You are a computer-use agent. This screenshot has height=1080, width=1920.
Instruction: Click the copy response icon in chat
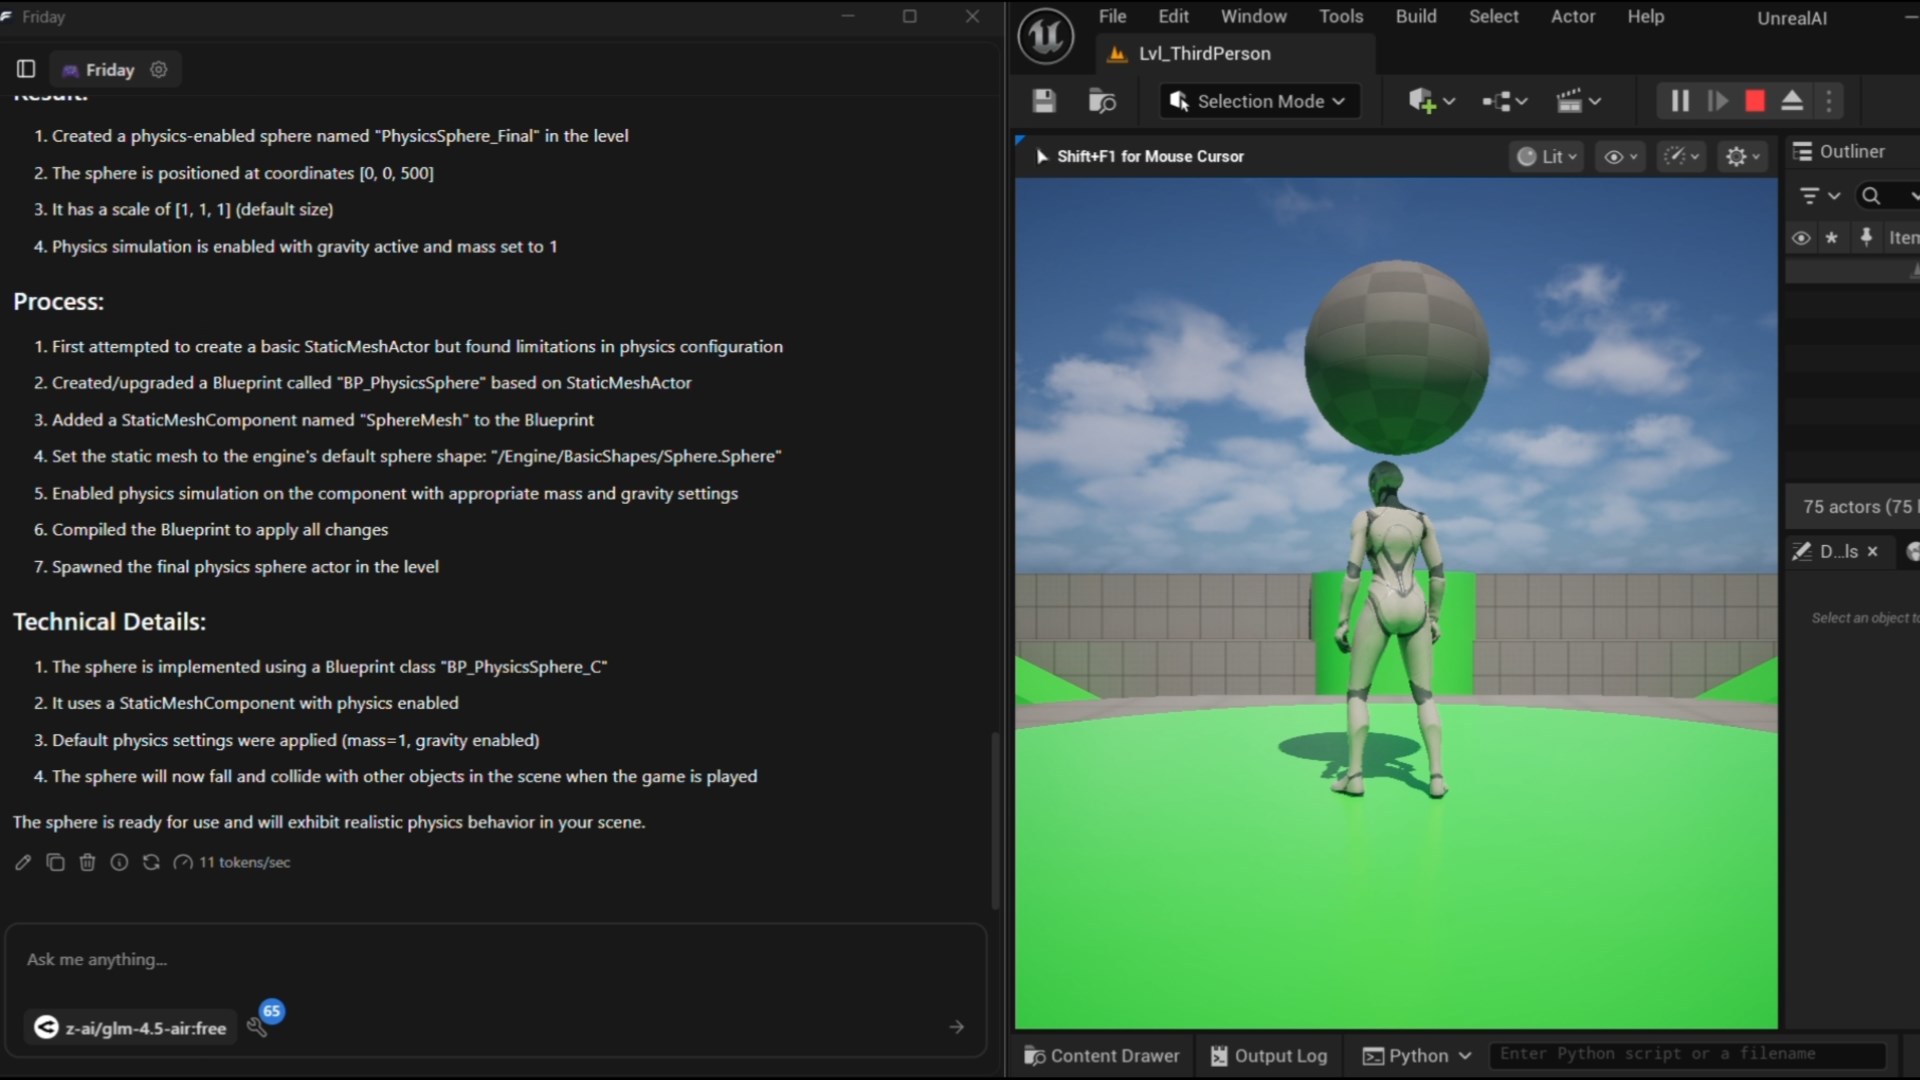(x=55, y=862)
